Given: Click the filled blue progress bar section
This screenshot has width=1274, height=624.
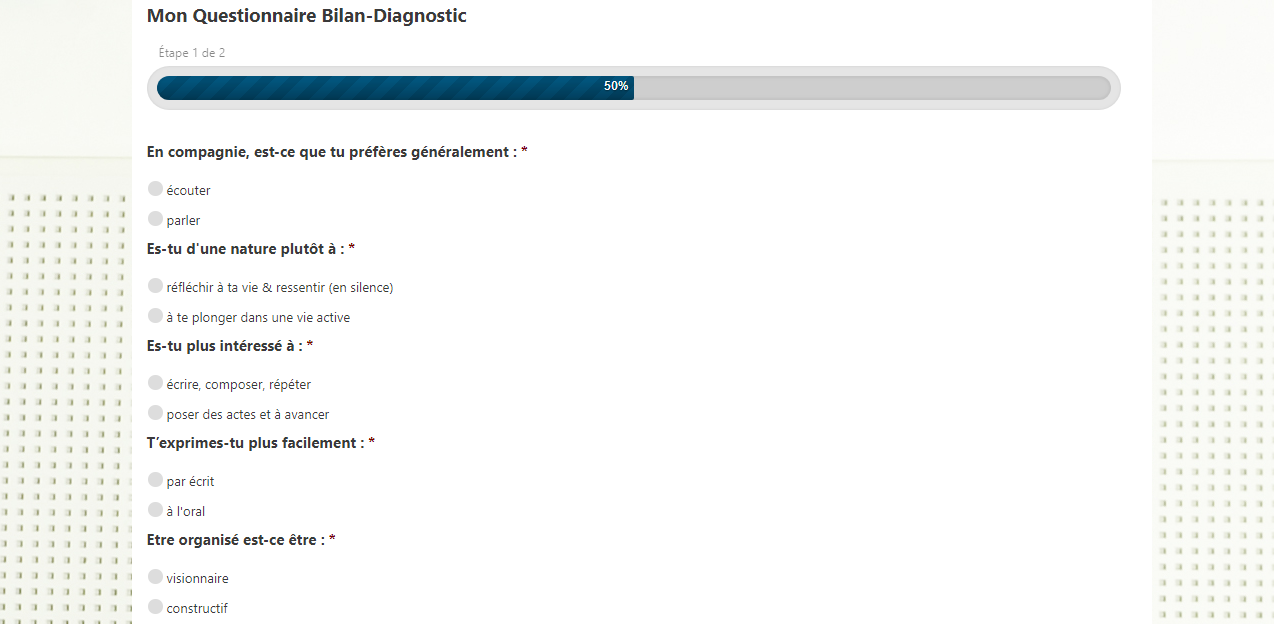Looking at the screenshot, I should coord(380,88).
